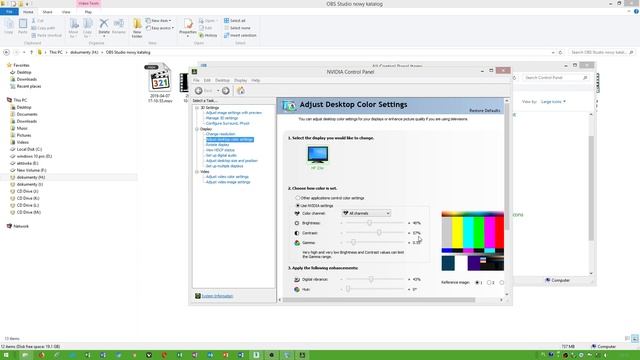
Task: Open the All channels color dropdown
Action: tap(366, 213)
